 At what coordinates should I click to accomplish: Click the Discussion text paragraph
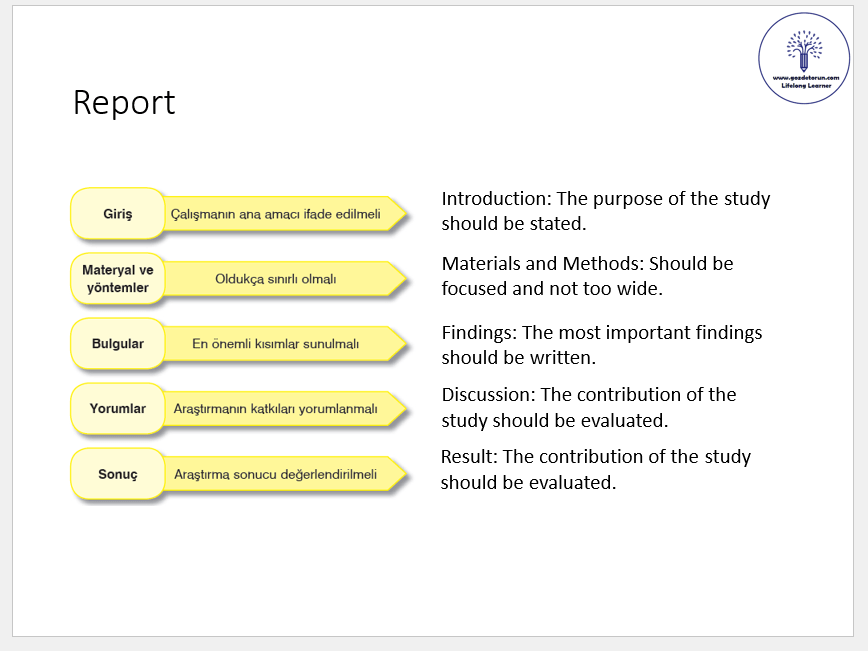pos(590,407)
